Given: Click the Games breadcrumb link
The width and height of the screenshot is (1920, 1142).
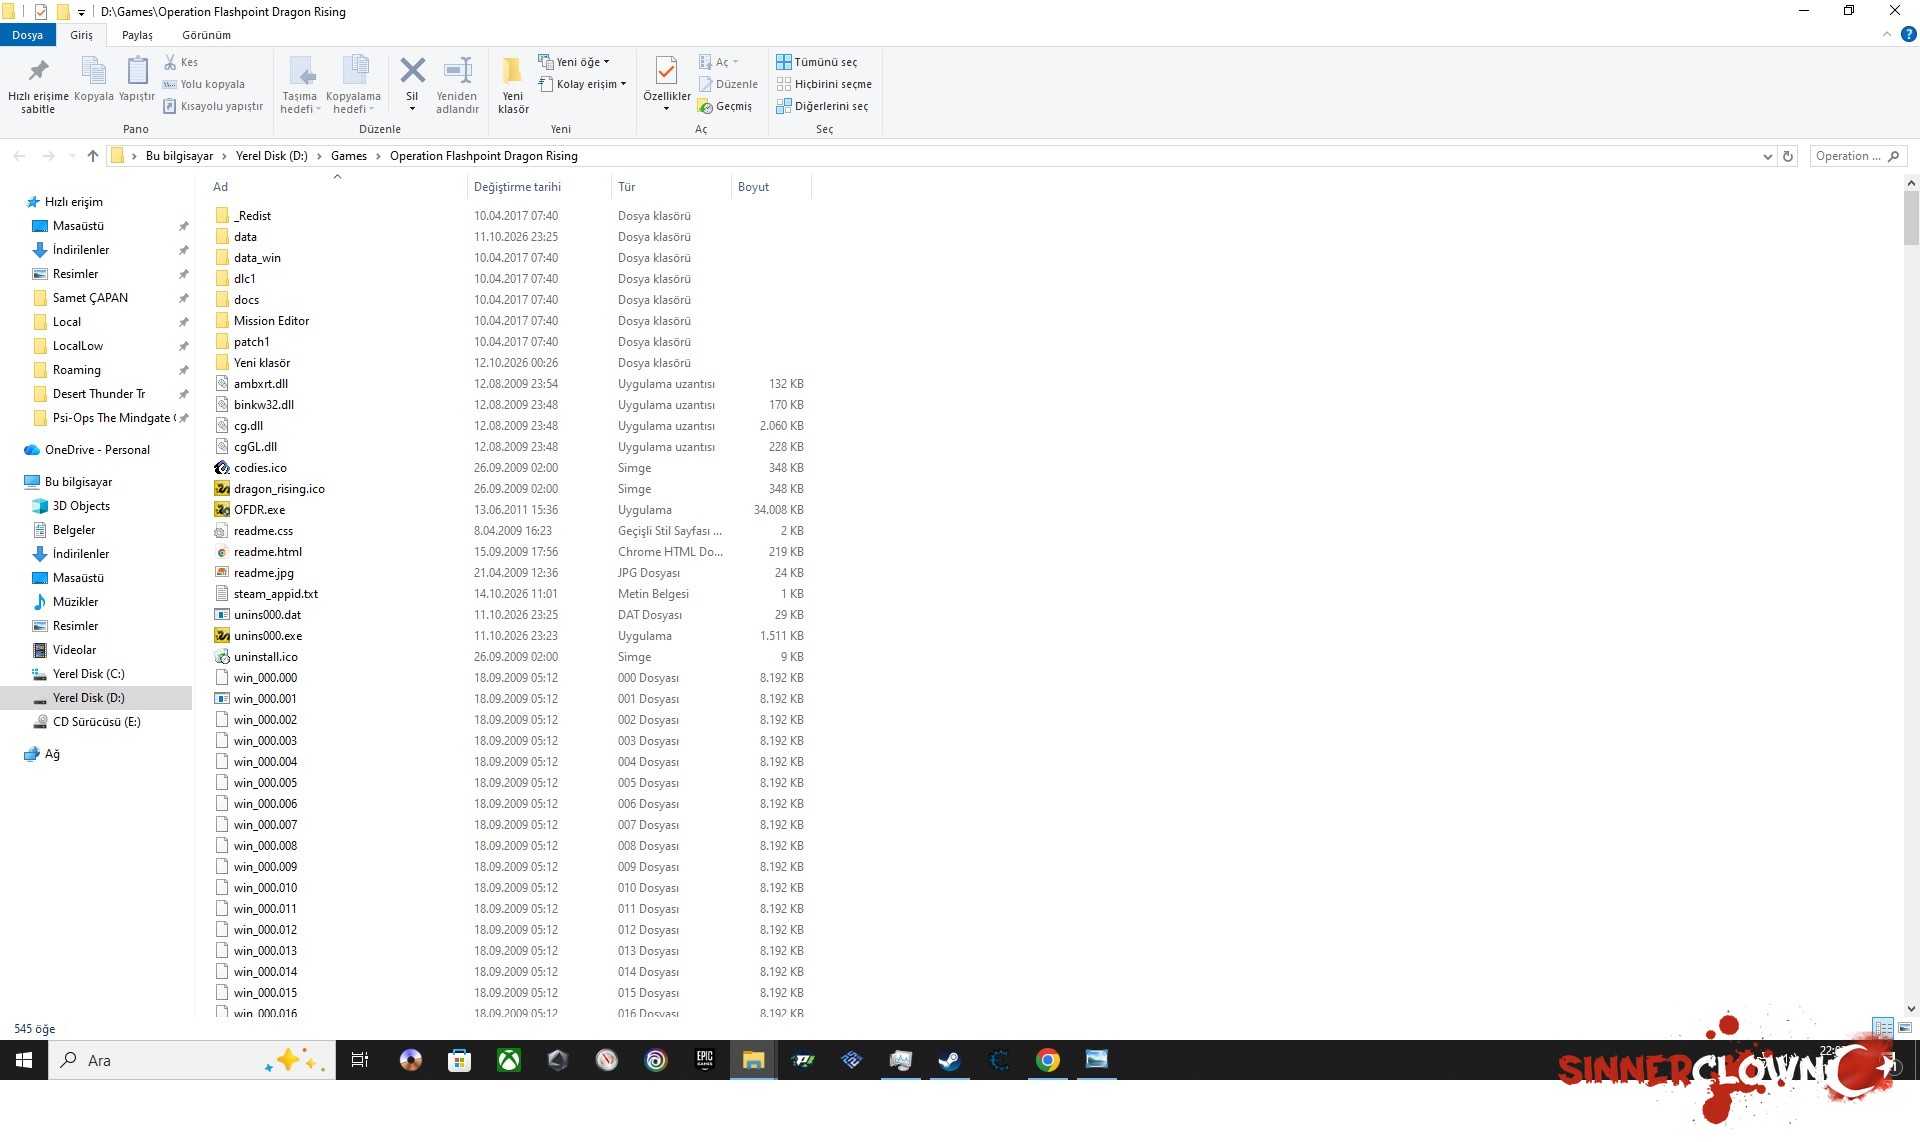Looking at the screenshot, I should coord(349,156).
